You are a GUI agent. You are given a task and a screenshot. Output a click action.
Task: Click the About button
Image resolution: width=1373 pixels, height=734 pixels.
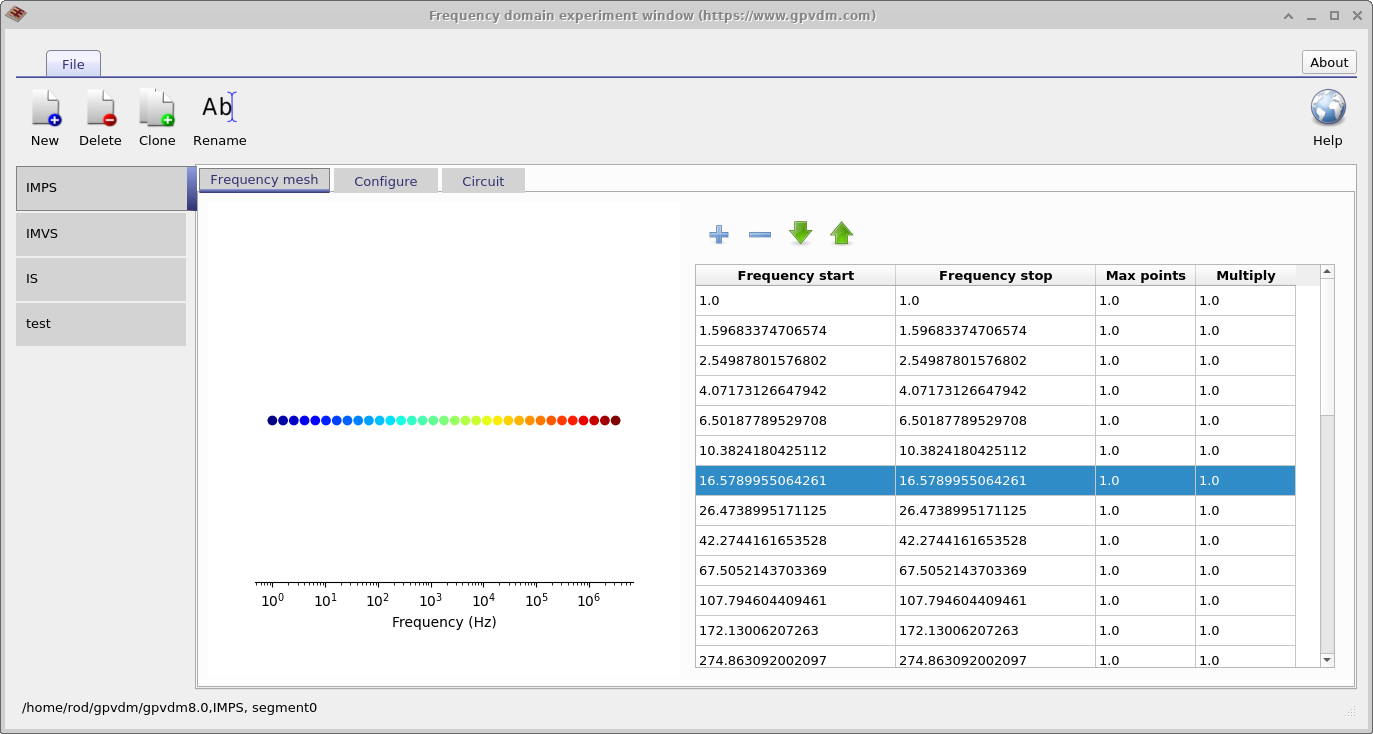coord(1328,61)
